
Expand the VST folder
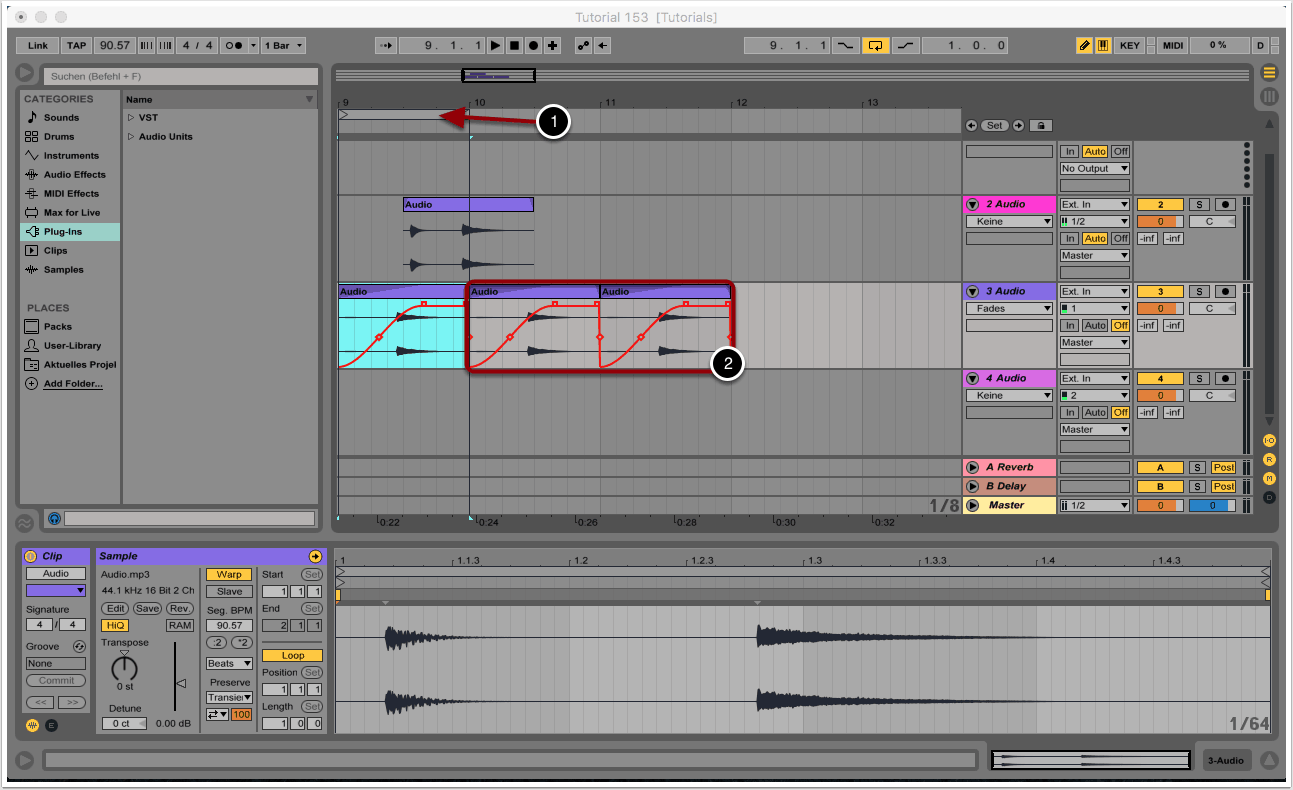pos(131,118)
